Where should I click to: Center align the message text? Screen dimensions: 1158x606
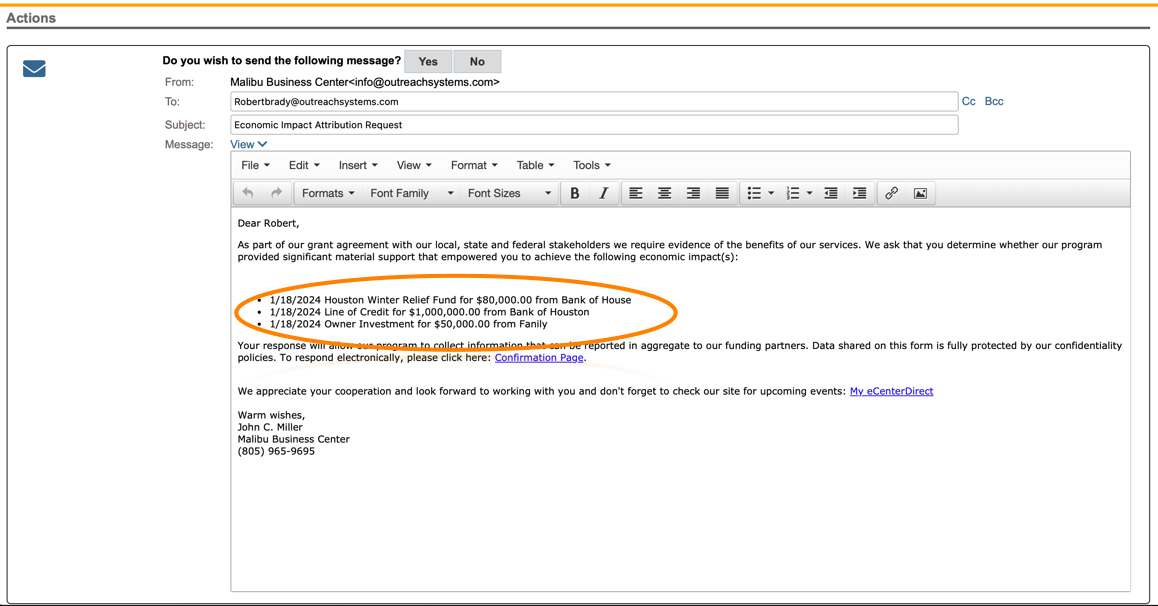click(x=664, y=193)
